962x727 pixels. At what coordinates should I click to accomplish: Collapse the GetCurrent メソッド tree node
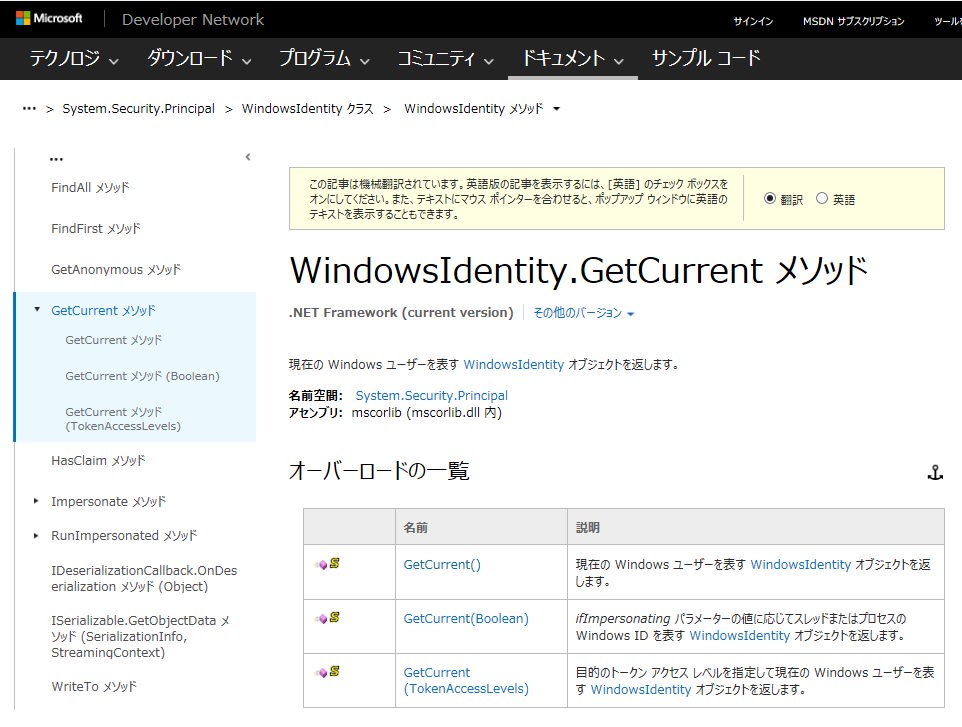(37, 310)
